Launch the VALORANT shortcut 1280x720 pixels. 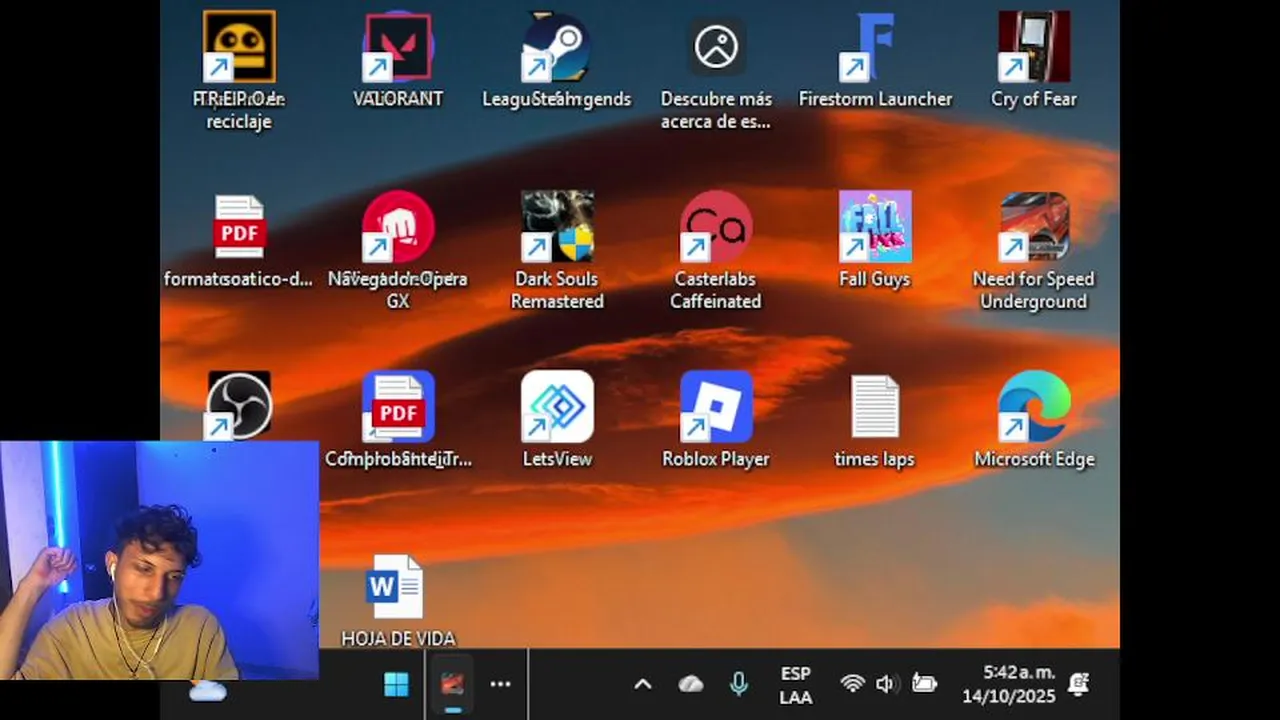[x=398, y=47]
